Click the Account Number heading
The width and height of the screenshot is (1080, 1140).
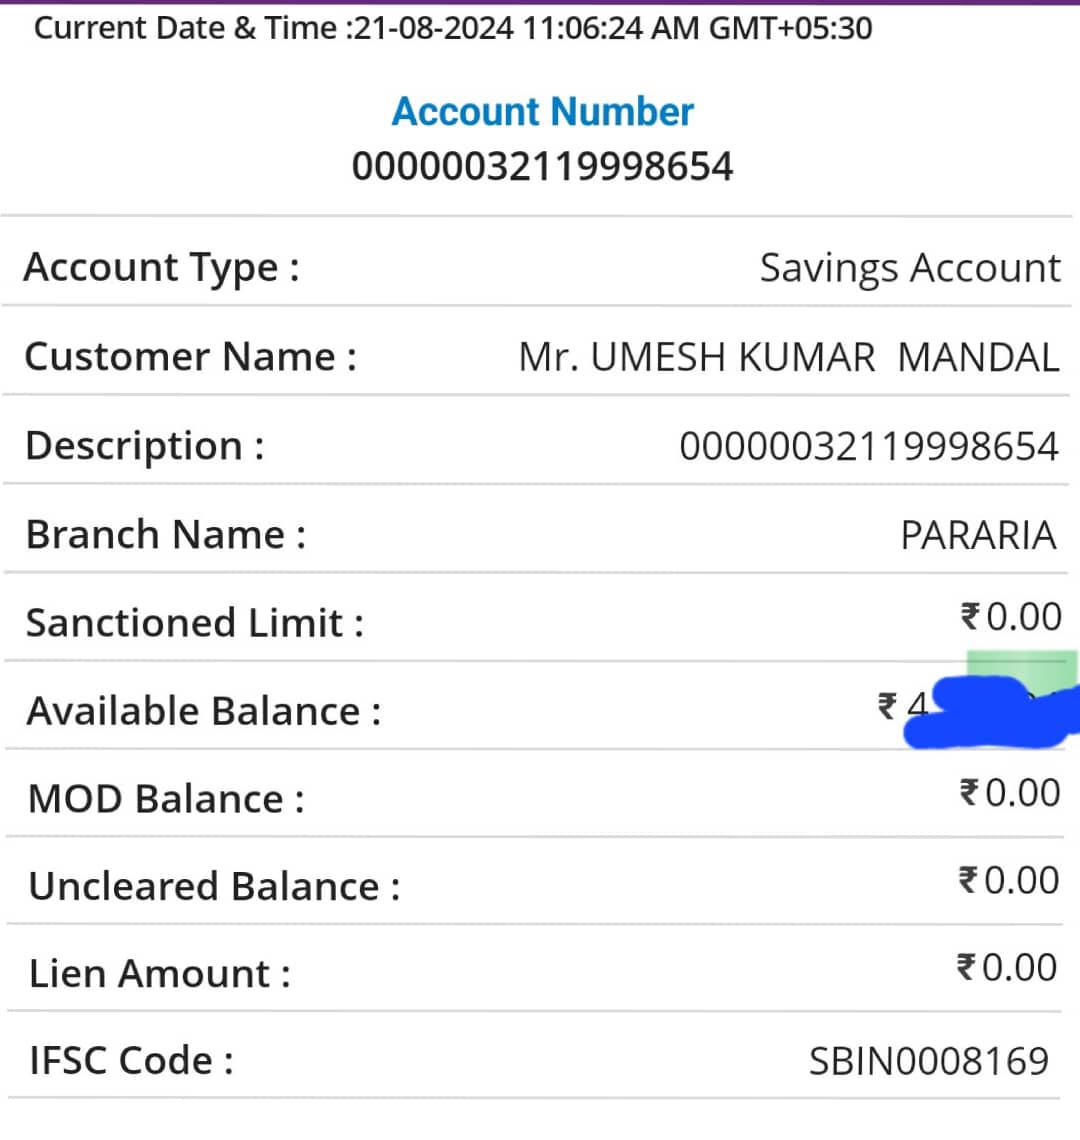[543, 112]
